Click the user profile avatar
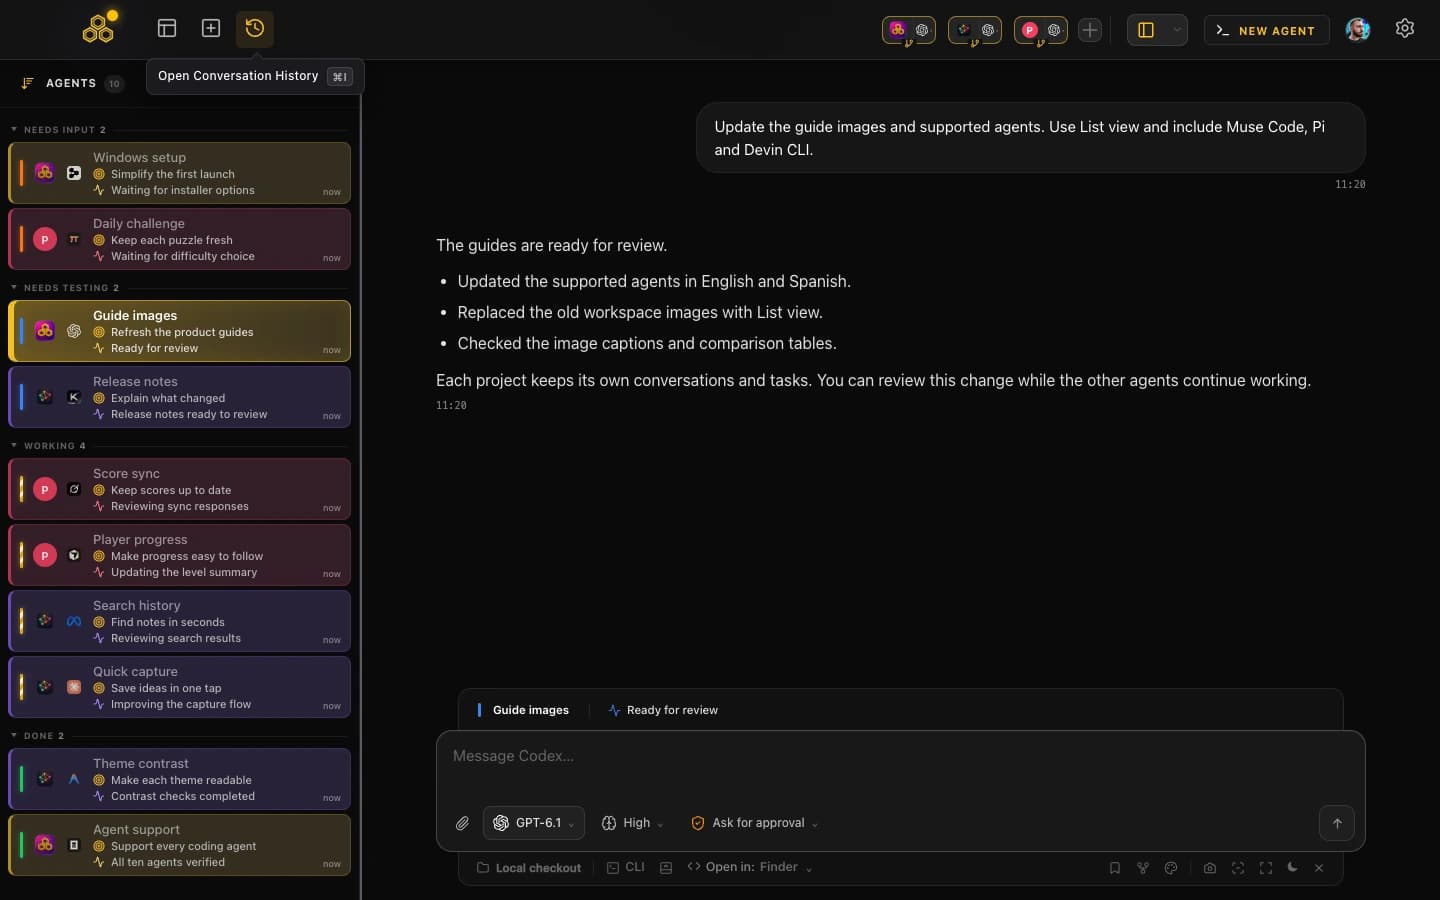The width and height of the screenshot is (1440, 900). point(1357,29)
